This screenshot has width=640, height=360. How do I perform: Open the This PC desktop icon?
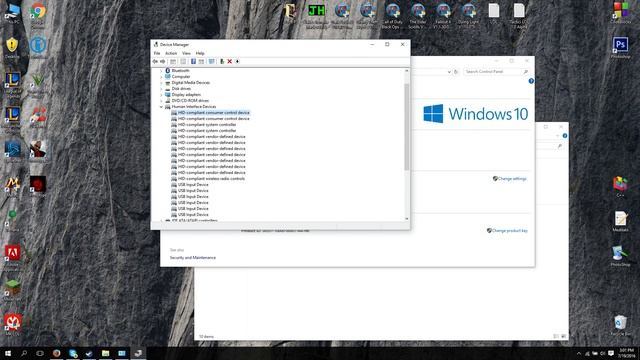click(12, 13)
